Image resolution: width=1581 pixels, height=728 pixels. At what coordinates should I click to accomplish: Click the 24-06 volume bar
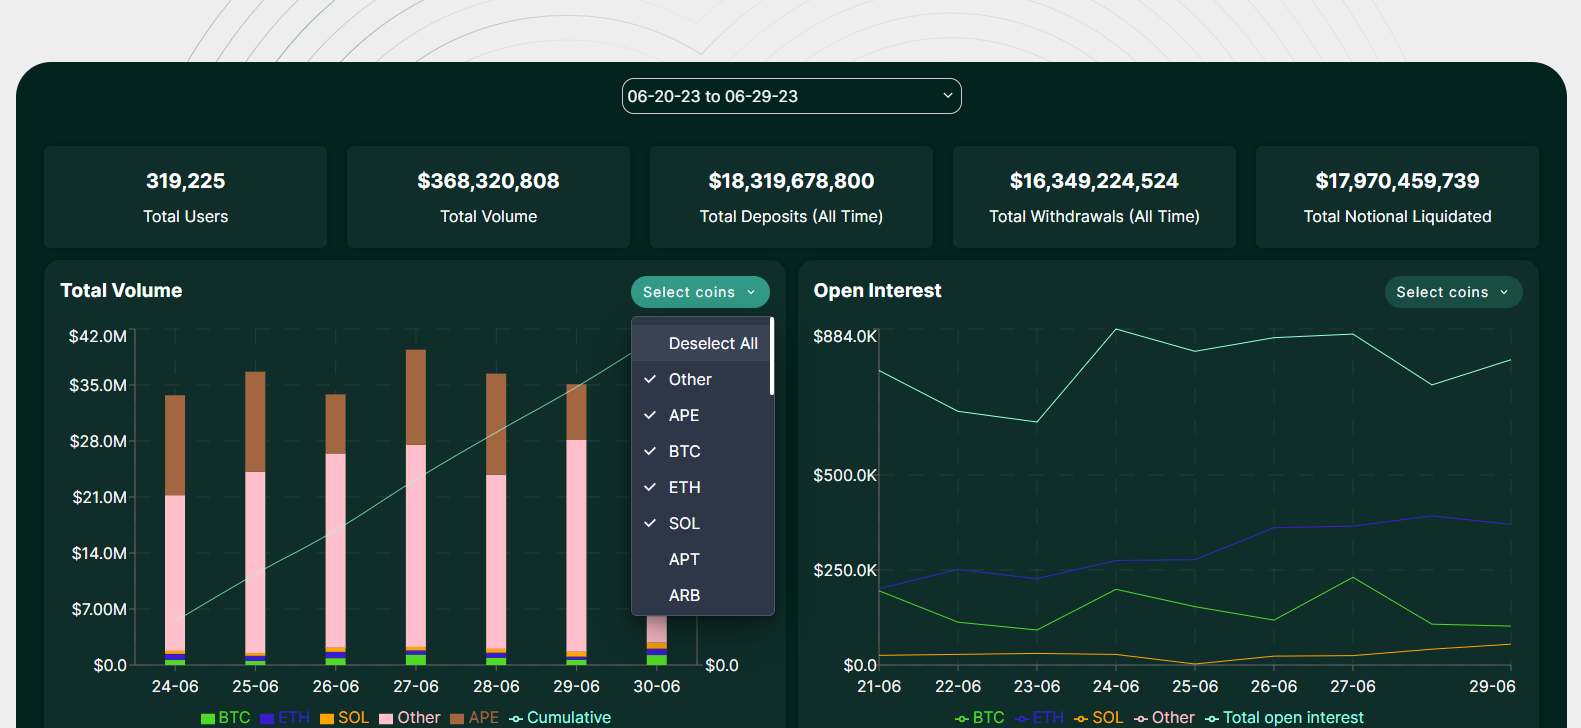[175, 530]
